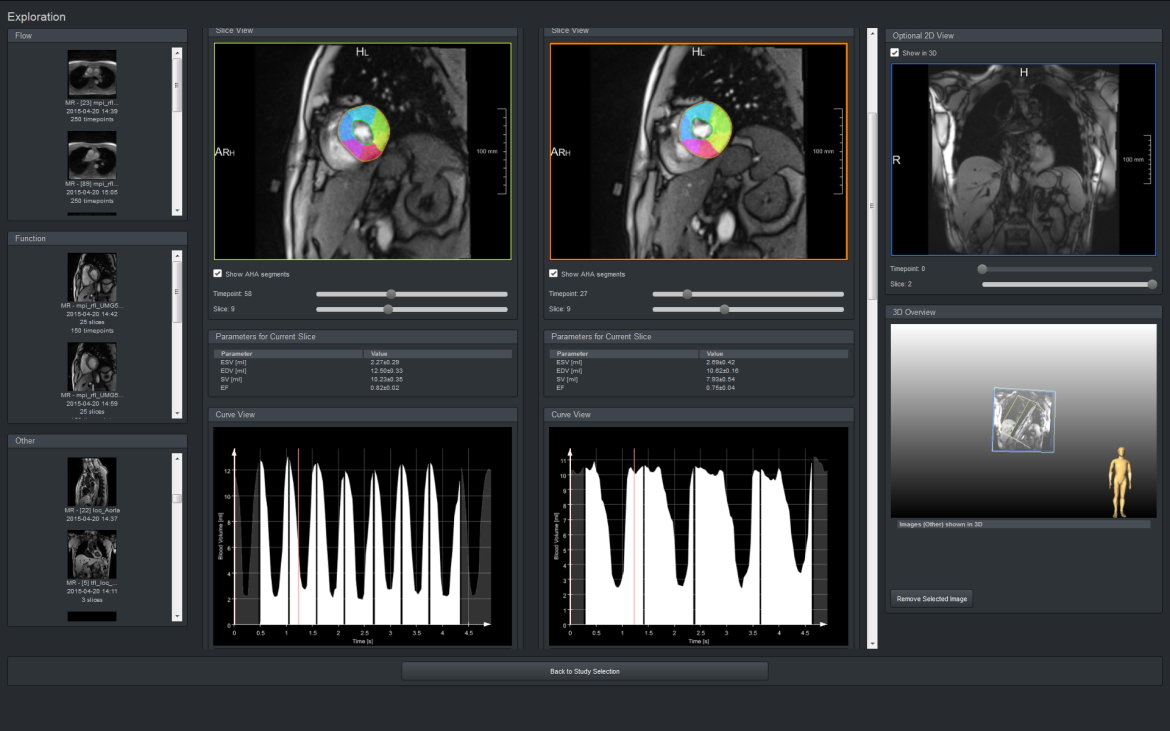This screenshot has height=731, width=1170.
Task: Select the MR [89] flow series thumbnail
Action: point(92,156)
